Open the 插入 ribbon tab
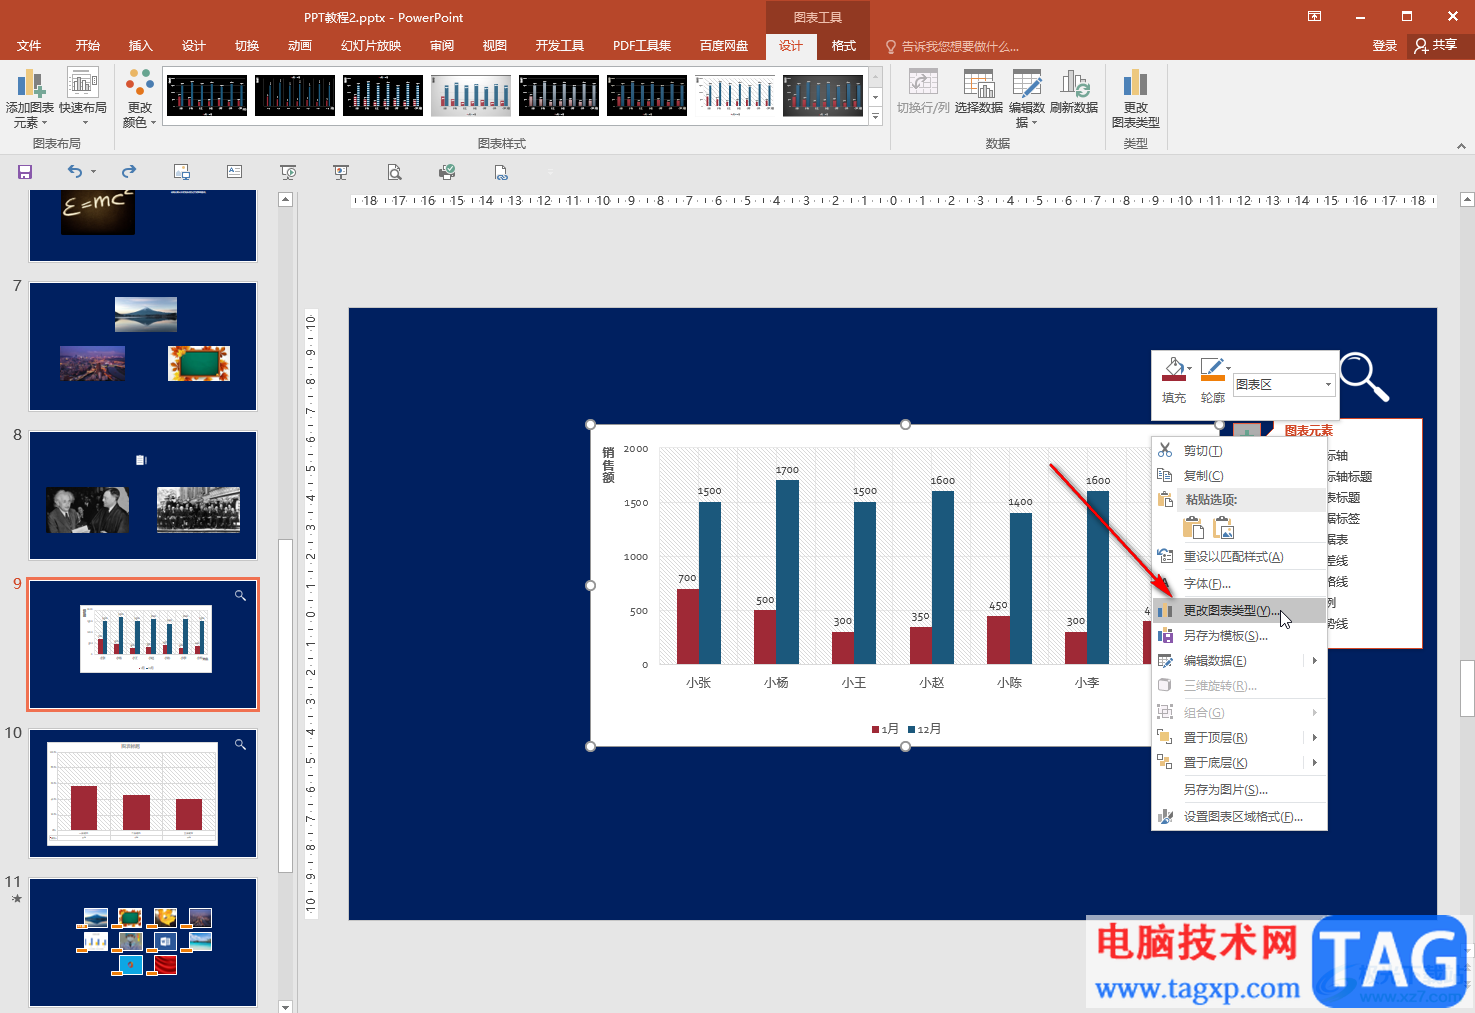Viewport: 1475px width, 1013px height. click(x=141, y=46)
